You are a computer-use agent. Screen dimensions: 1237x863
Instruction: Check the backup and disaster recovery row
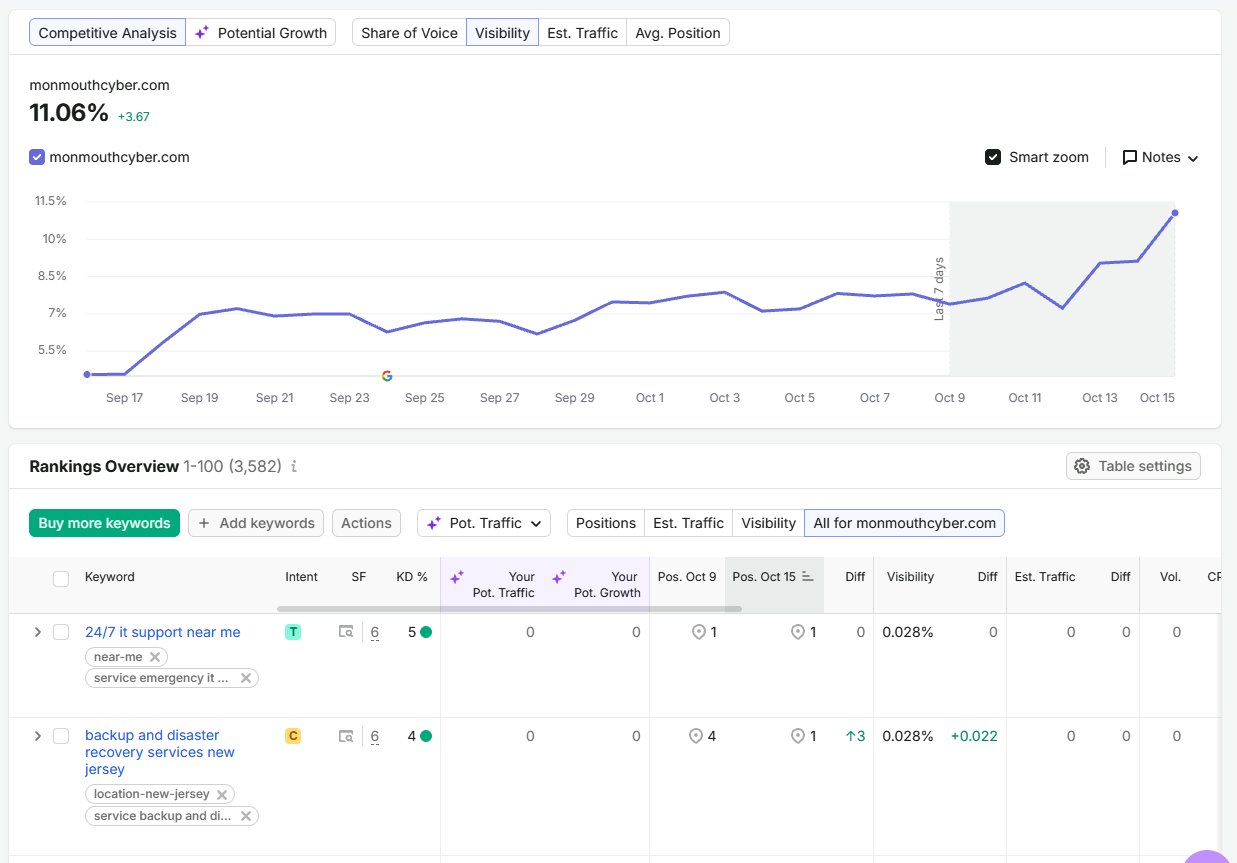point(61,736)
